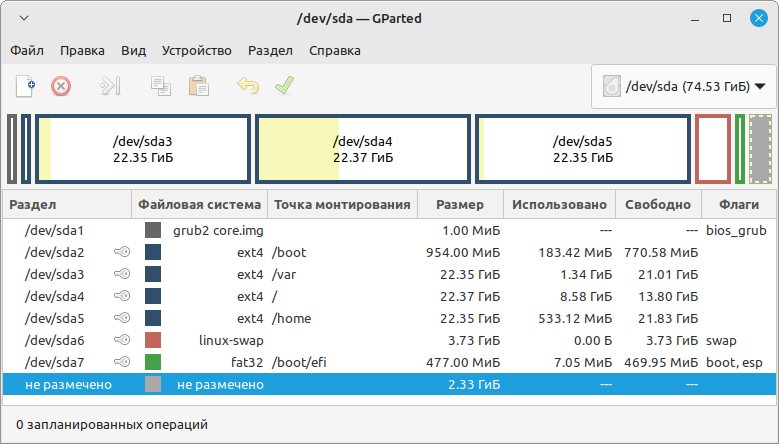This screenshot has width=779, height=444.
Task: Click the green Apply all operations checkmark
Action: [285, 85]
